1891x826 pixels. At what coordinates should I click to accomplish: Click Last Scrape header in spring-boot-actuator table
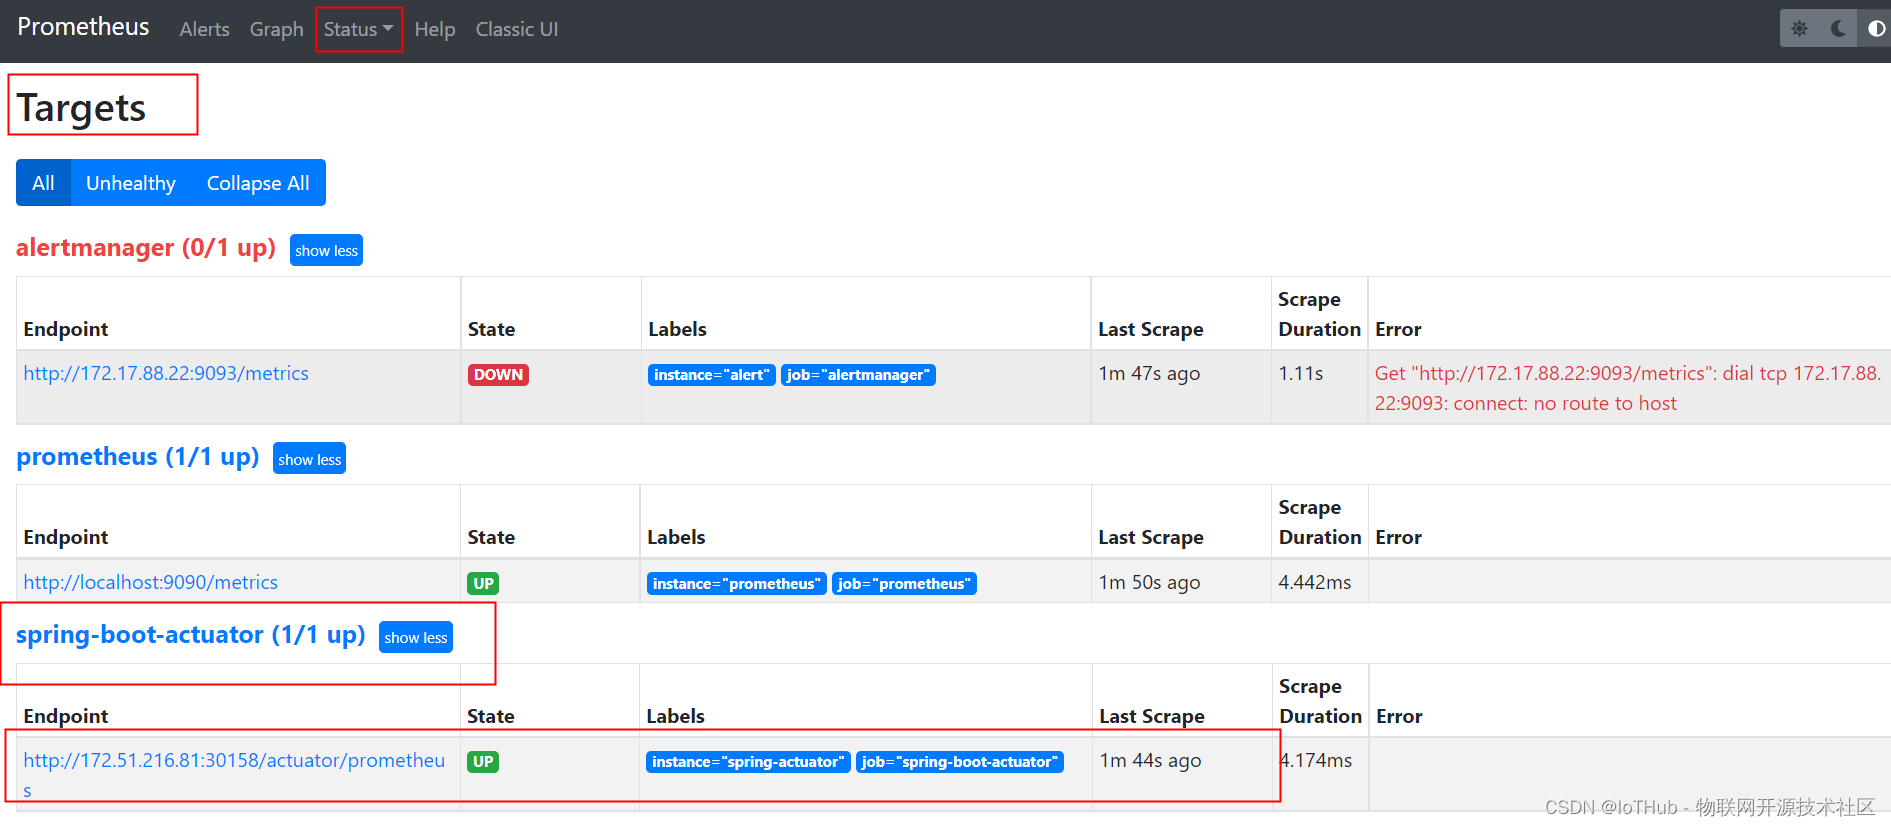click(x=1152, y=716)
